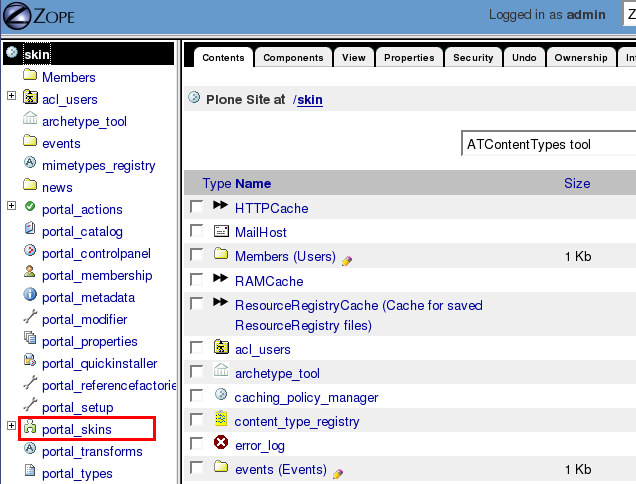
Task: Click the skin root icon in tree
Action: click(x=12, y=52)
